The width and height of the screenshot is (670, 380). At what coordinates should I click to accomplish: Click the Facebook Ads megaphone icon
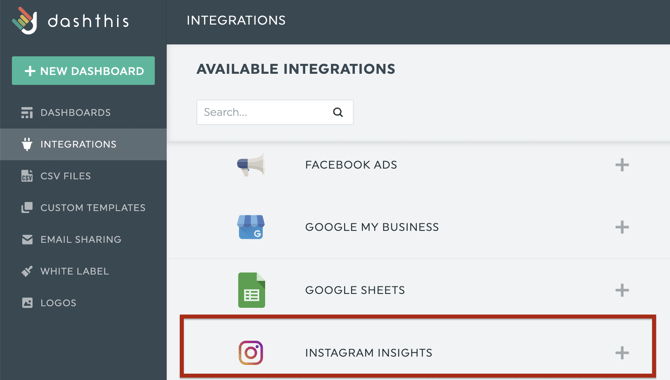(x=251, y=165)
